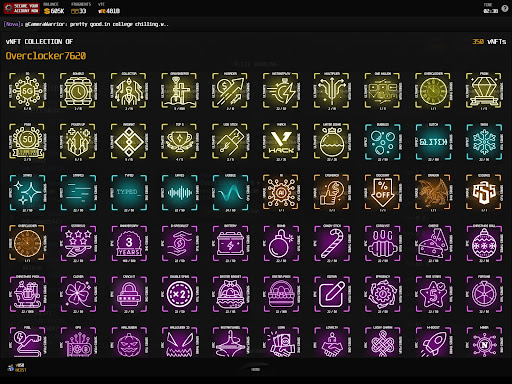512x384 pixels.
Task: Select the rocket boost vNFT
Action: tap(433, 342)
